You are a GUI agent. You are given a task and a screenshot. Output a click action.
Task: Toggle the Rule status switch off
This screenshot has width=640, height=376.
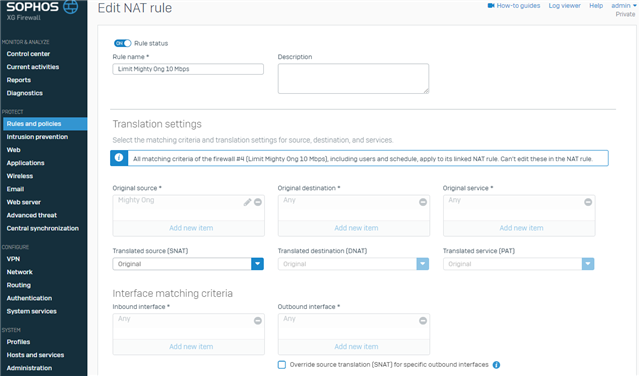click(x=122, y=43)
